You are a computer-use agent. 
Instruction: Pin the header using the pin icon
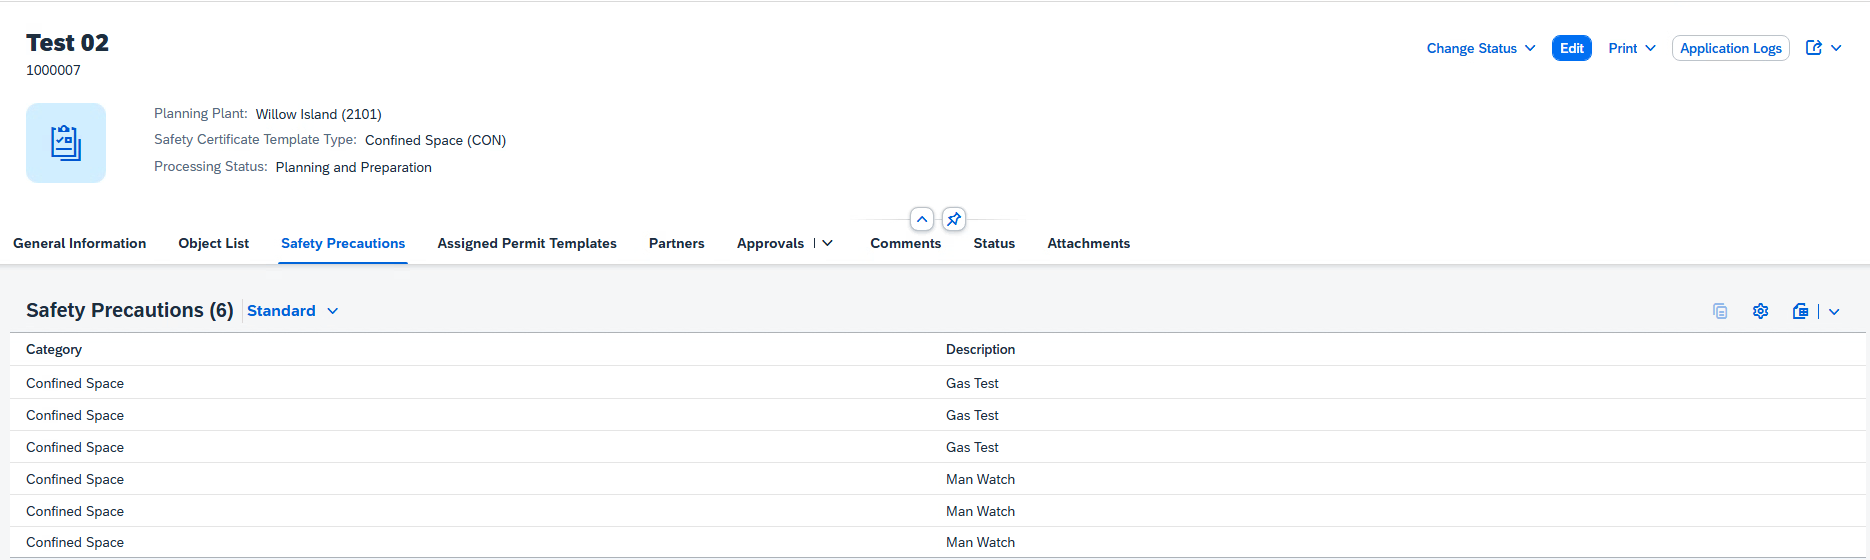(x=954, y=219)
